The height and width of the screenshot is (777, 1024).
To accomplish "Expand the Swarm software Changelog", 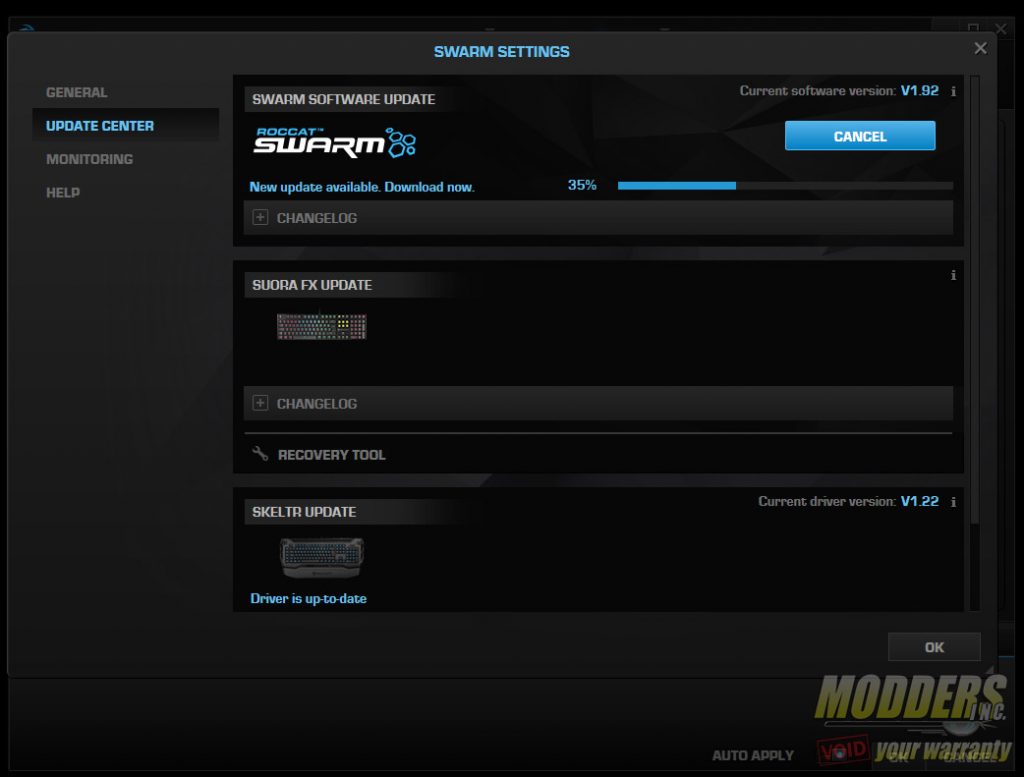I will (x=598, y=217).
